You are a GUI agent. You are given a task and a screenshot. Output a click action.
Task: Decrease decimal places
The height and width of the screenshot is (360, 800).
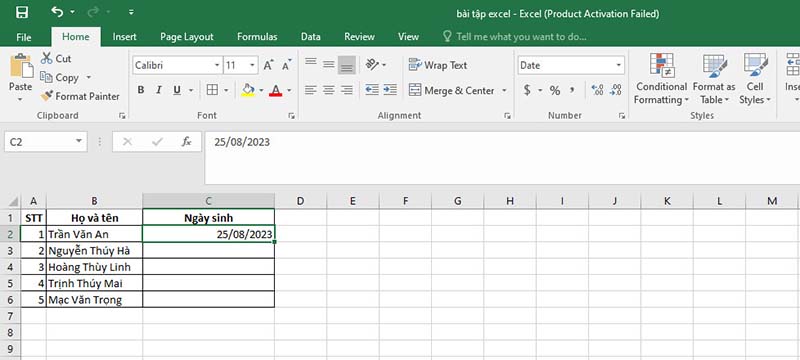coord(616,90)
